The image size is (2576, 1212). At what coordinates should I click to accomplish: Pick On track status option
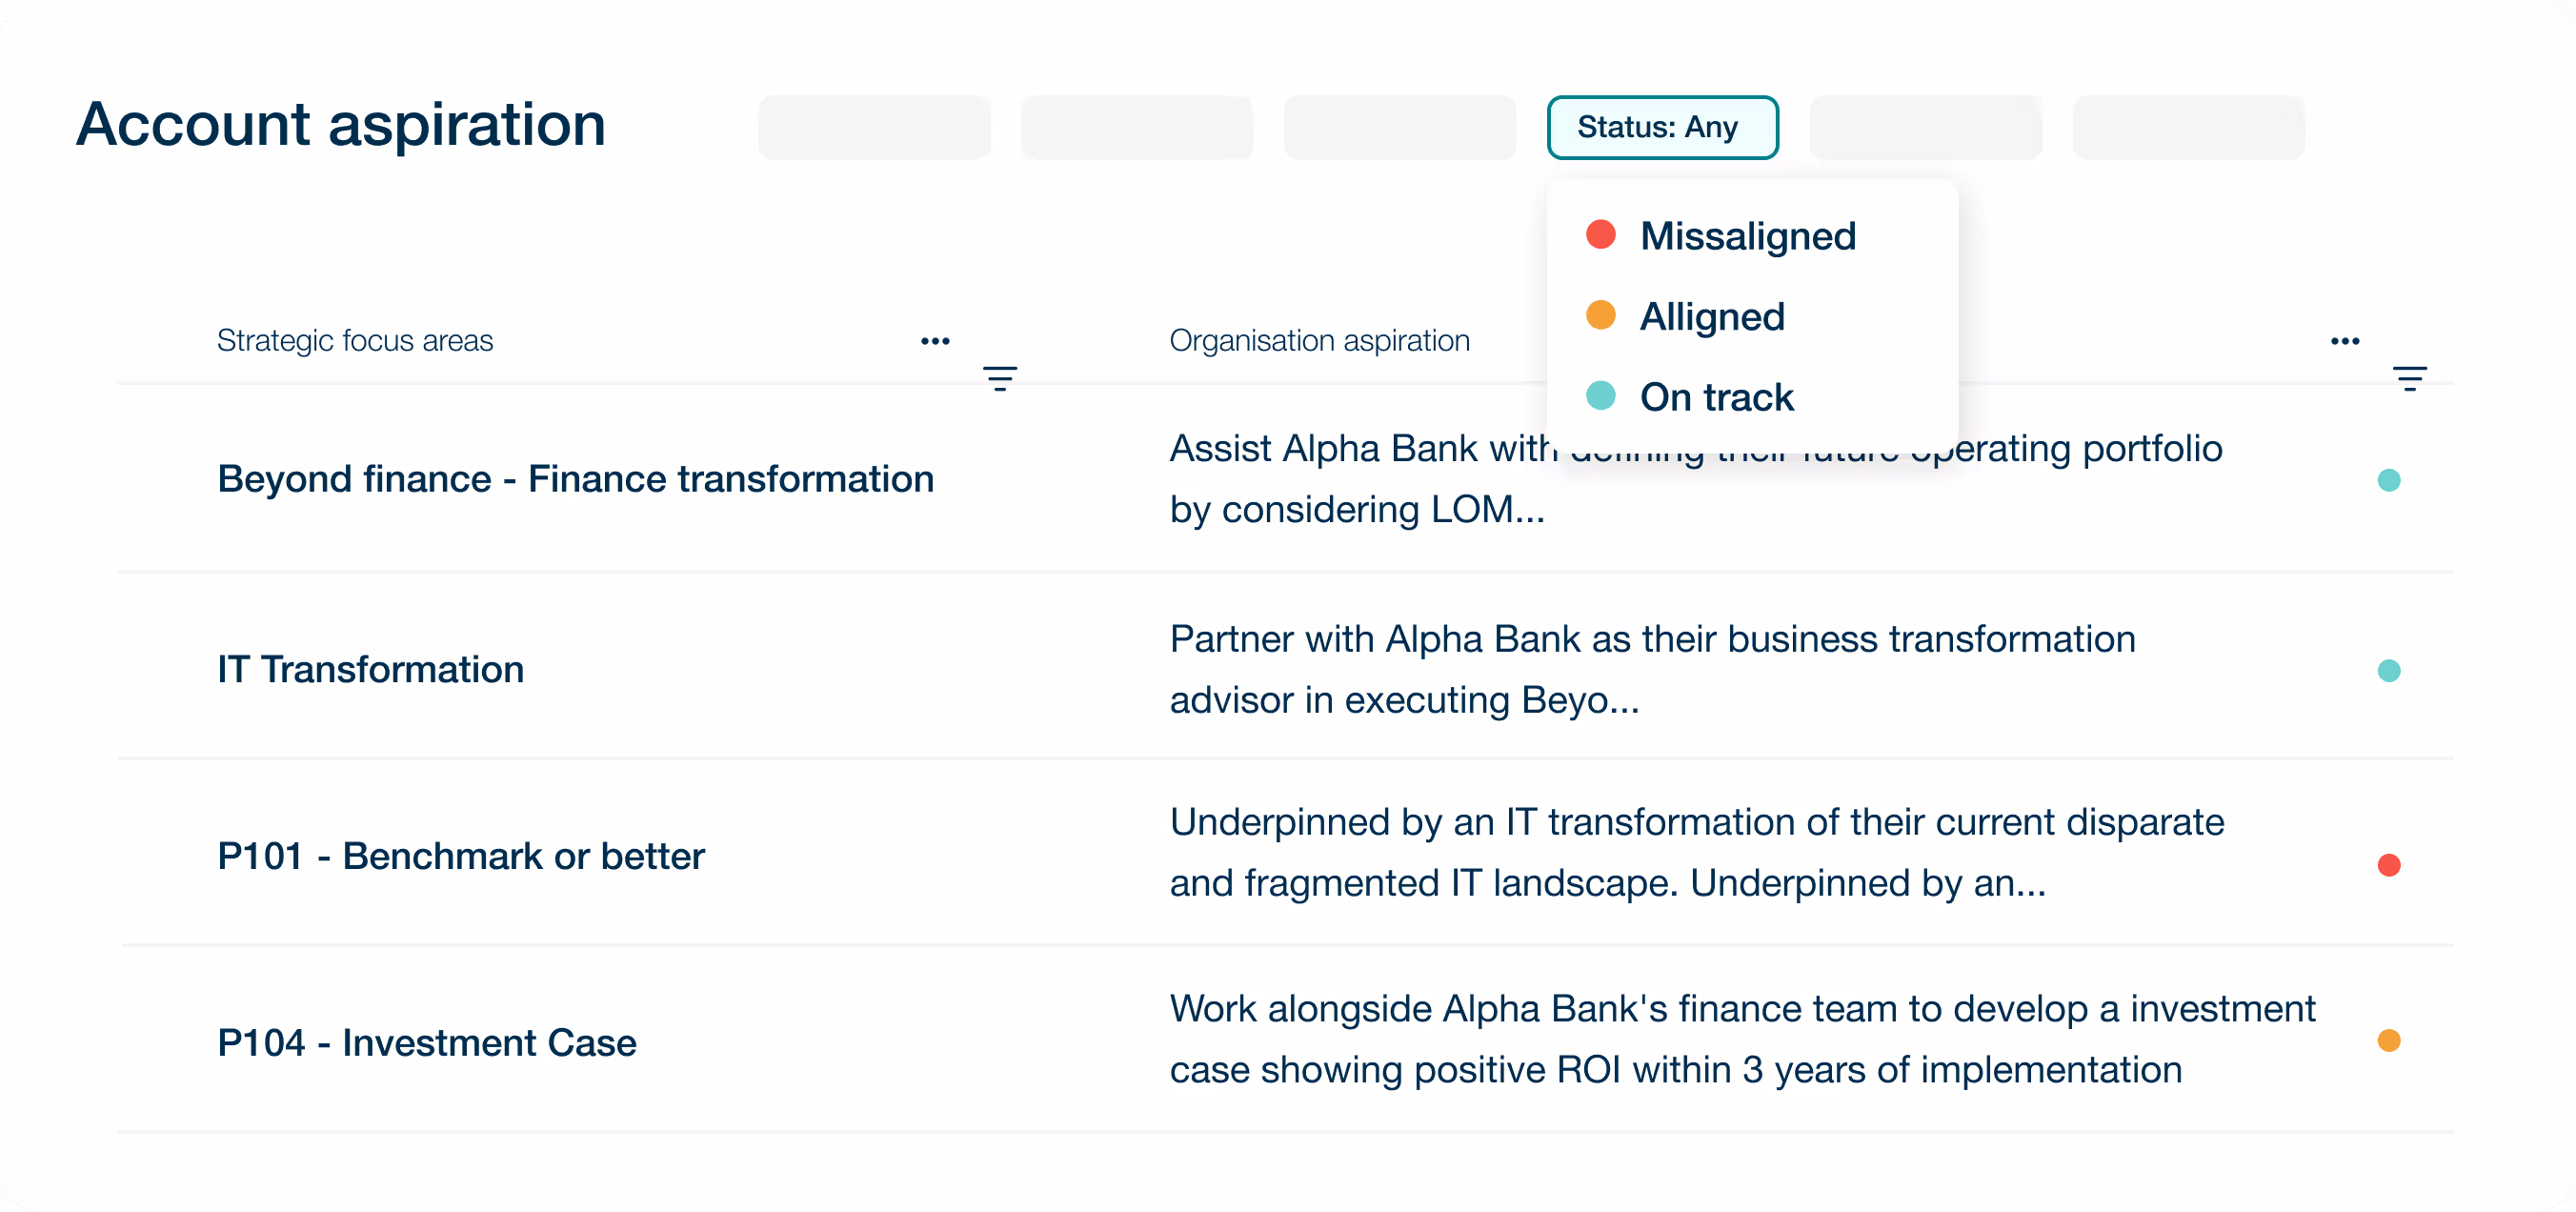click(1716, 398)
